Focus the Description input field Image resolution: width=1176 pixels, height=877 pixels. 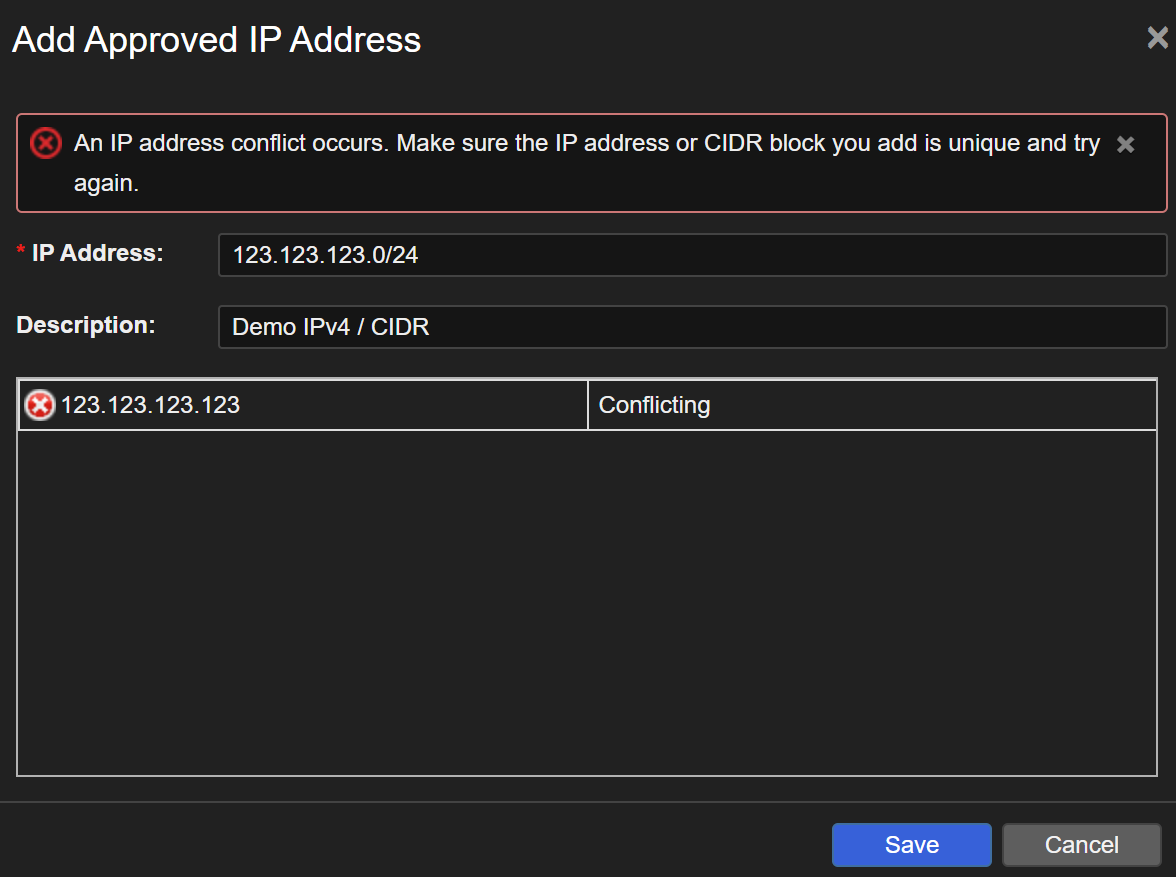[691, 327]
